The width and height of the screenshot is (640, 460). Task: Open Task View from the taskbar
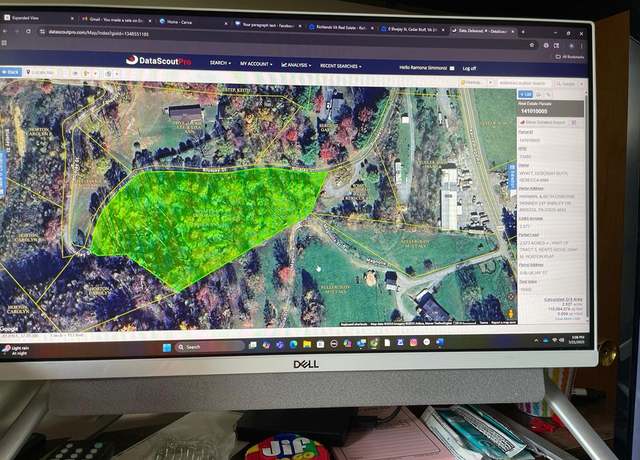[x=253, y=345]
